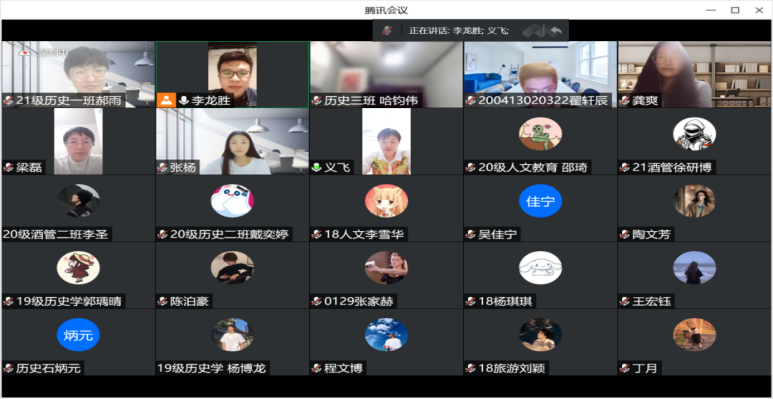Click the green speaking mic icon beside 义飞
Screen dimensions: 773x399
(x=316, y=168)
